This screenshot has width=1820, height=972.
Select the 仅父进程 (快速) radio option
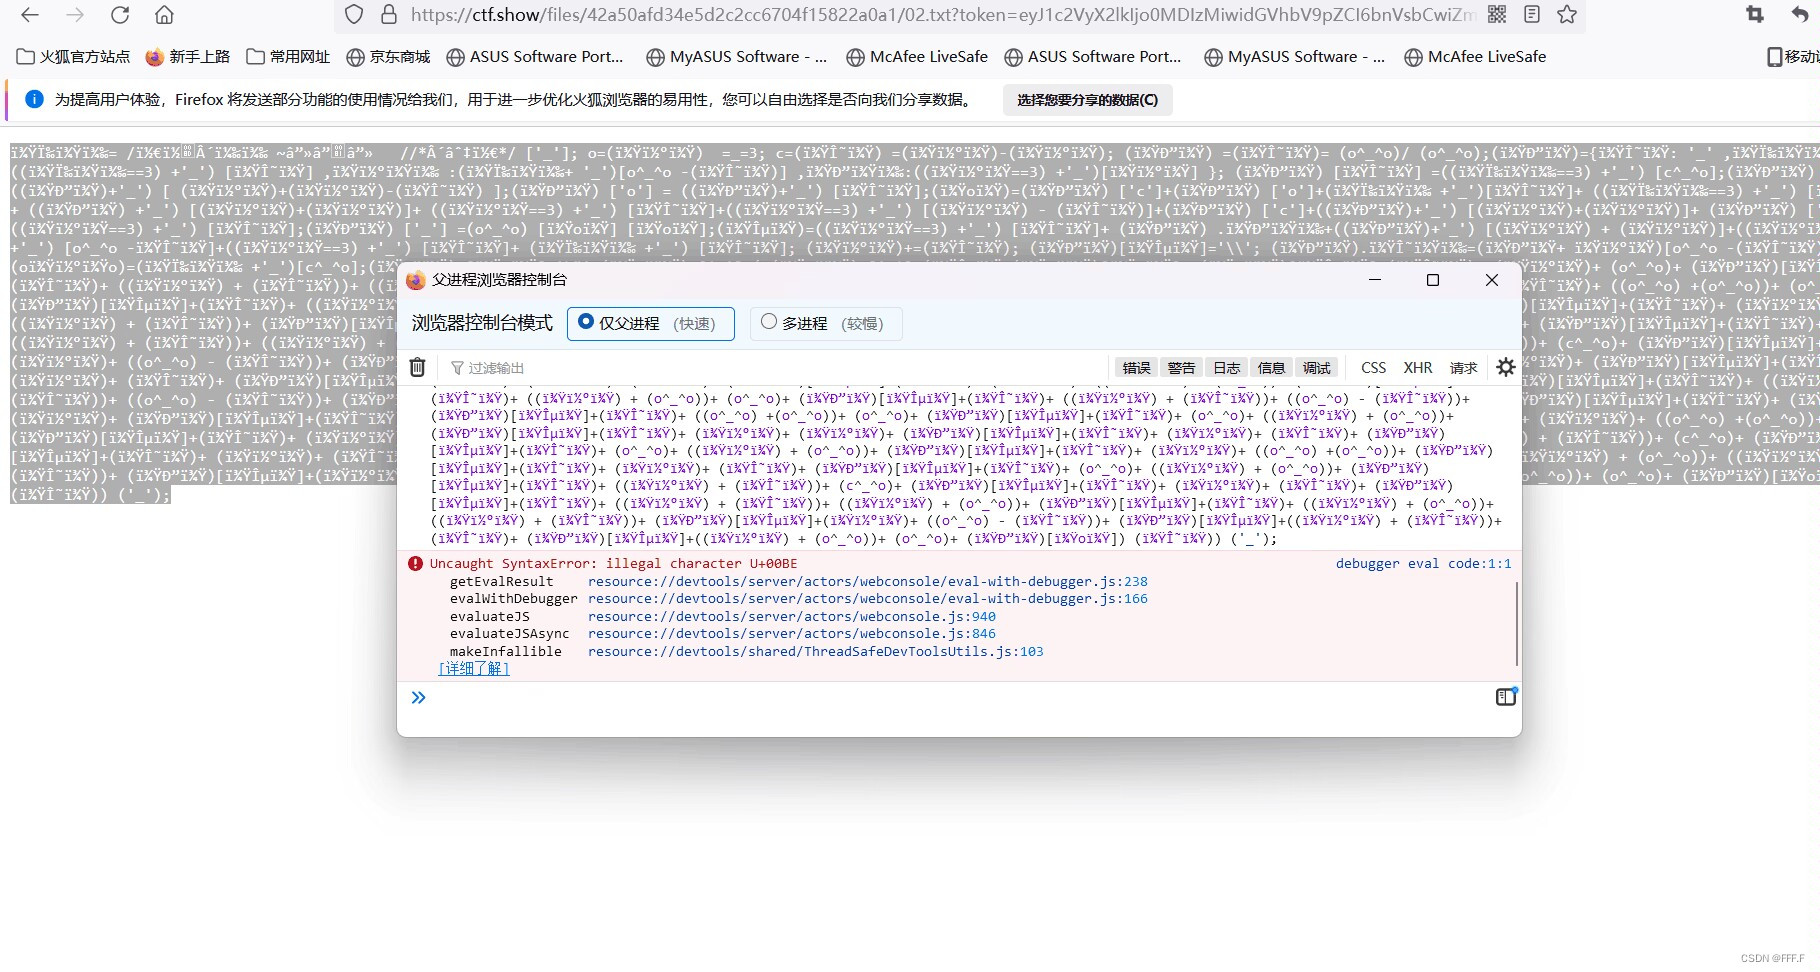click(587, 322)
